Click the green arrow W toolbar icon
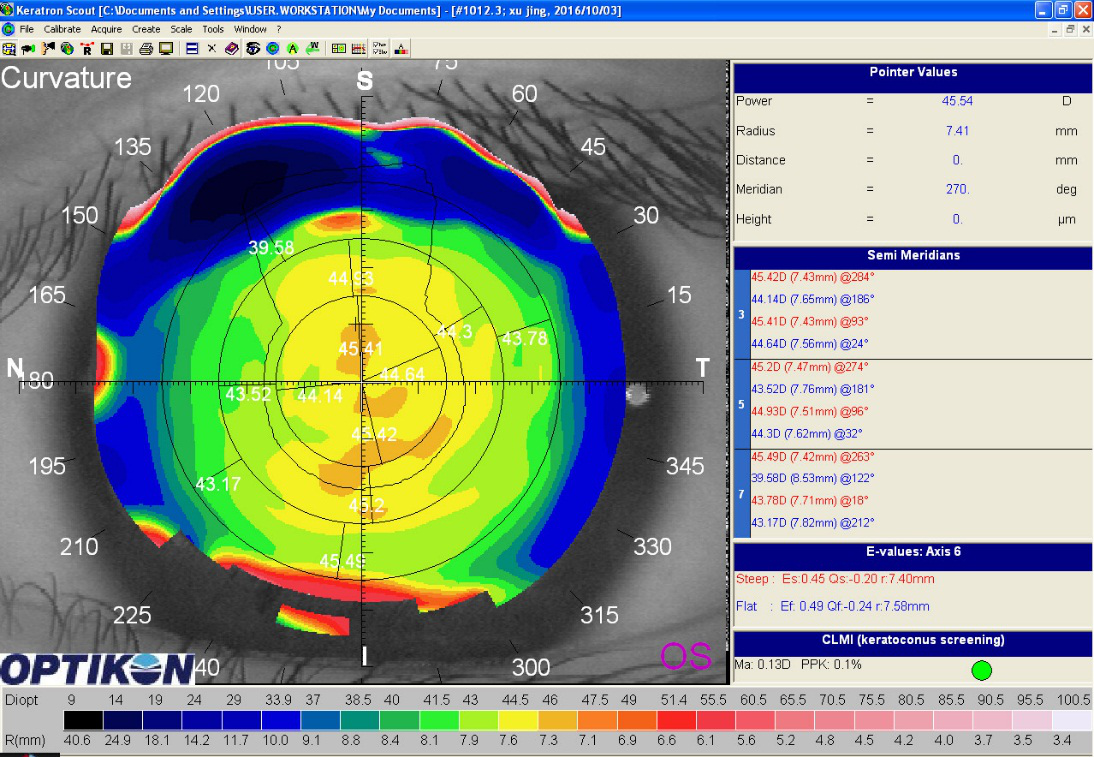The image size is (1094, 757). tap(313, 49)
